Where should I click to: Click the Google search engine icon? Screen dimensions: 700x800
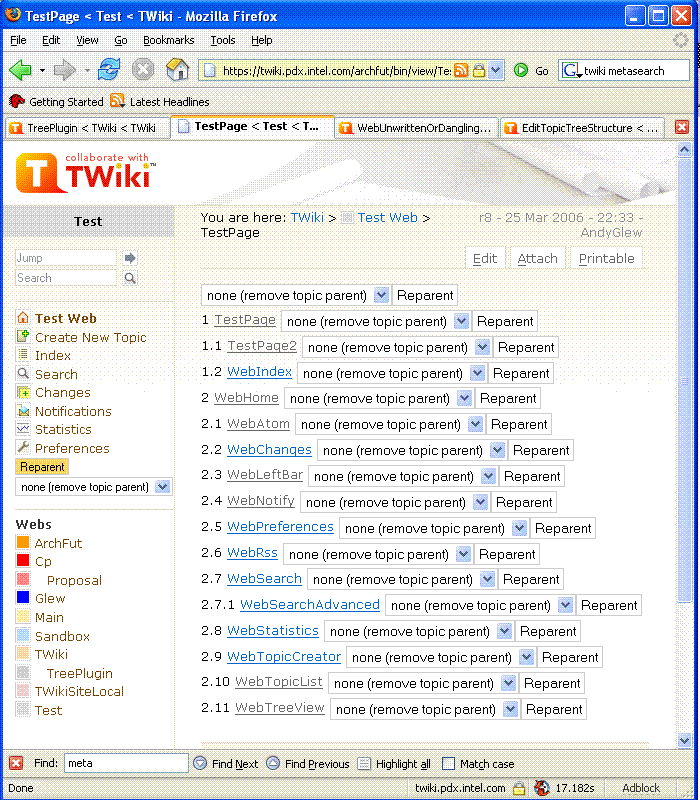[x=571, y=70]
